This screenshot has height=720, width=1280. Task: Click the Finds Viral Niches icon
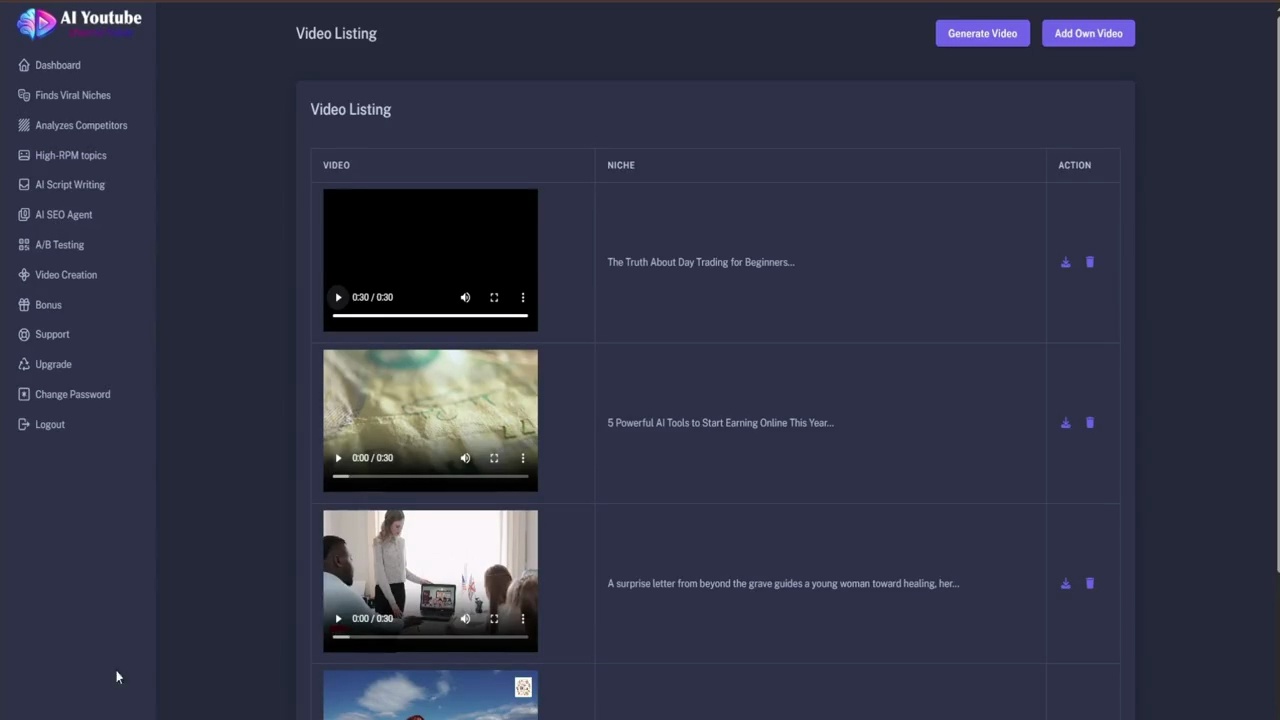click(24, 95)
